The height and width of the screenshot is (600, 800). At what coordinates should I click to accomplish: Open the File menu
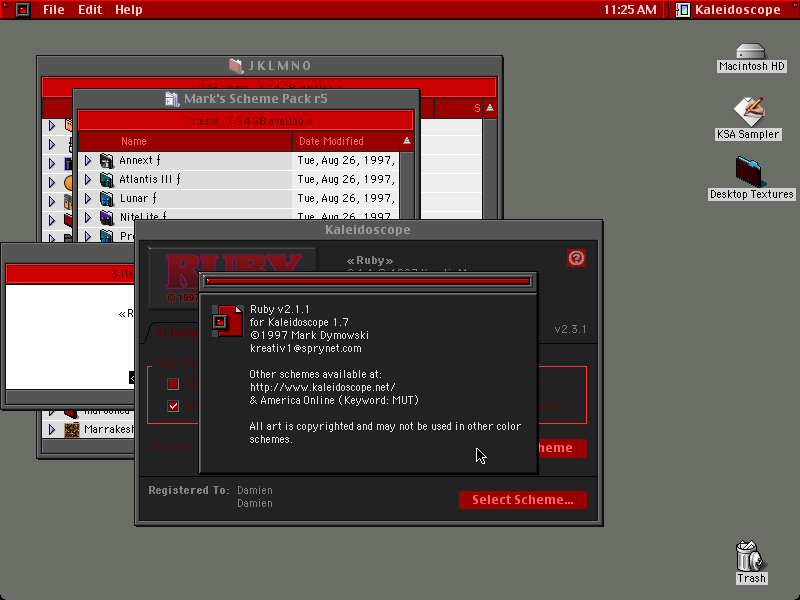pos(54,10)
